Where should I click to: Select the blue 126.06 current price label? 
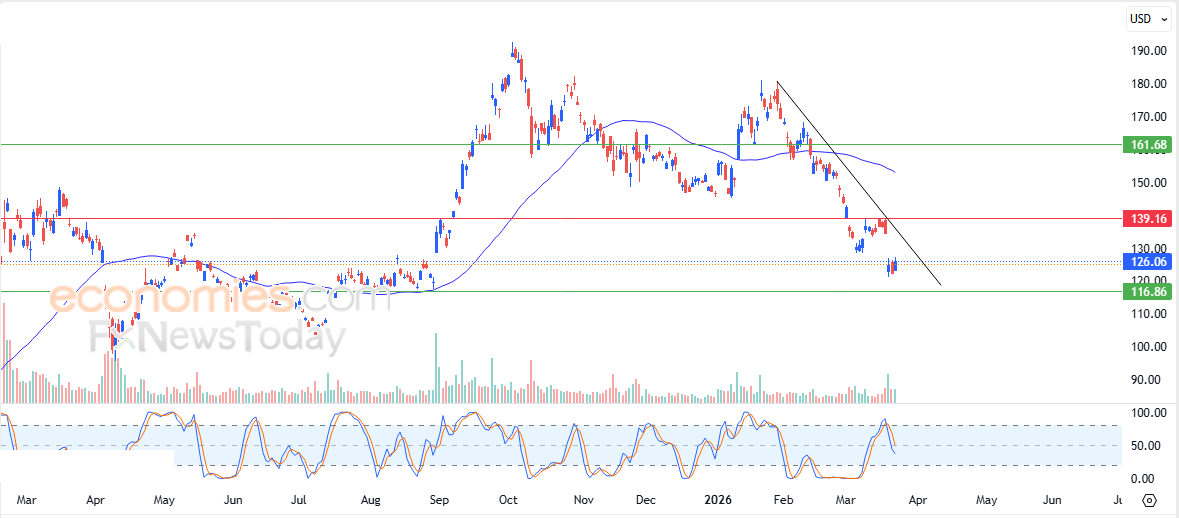click(x=1147, y=262)
